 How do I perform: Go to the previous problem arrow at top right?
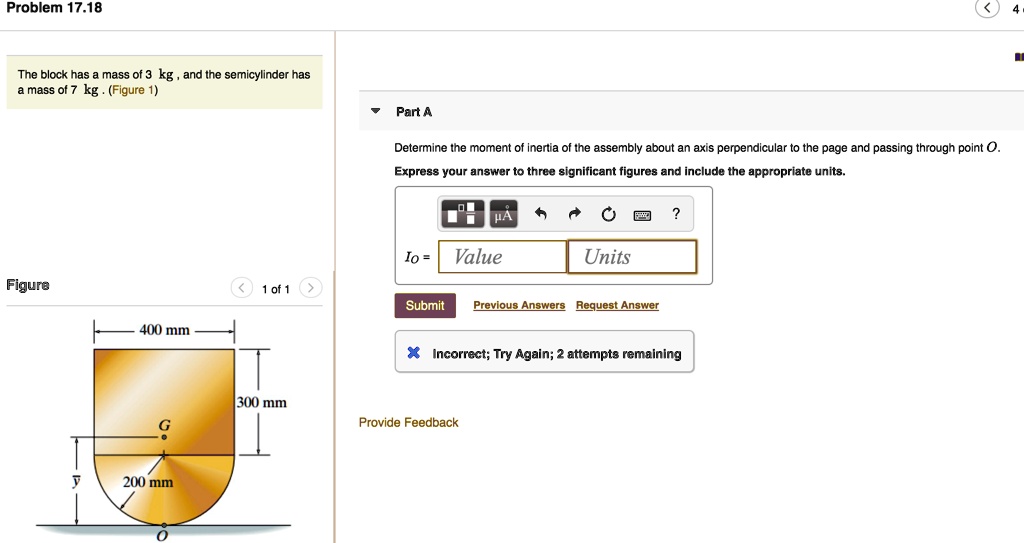pyautogui.click(x=988, y=9)
